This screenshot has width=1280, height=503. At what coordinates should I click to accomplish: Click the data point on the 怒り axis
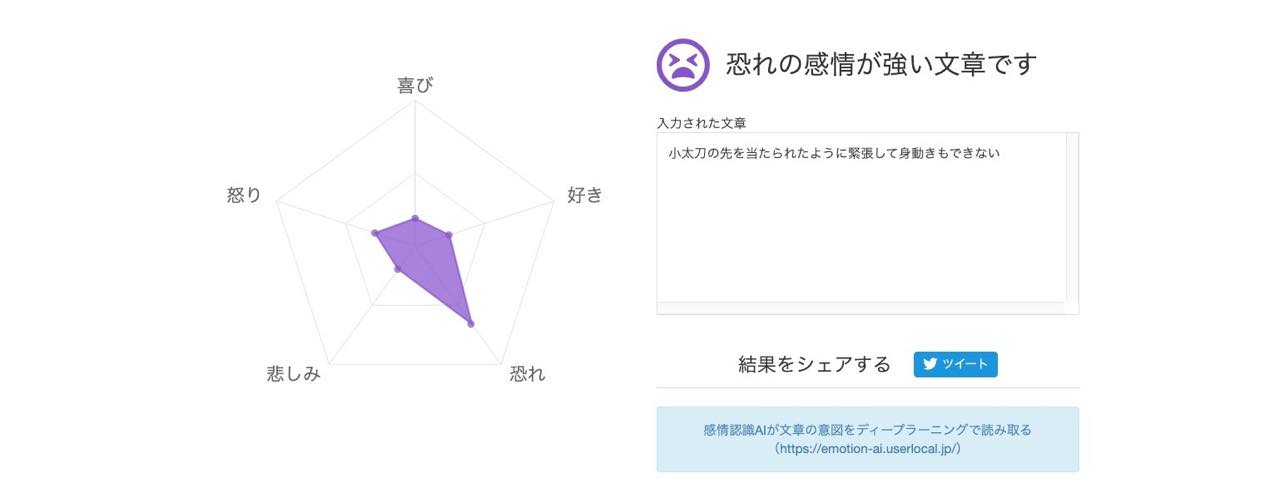(x=375, y=234)
